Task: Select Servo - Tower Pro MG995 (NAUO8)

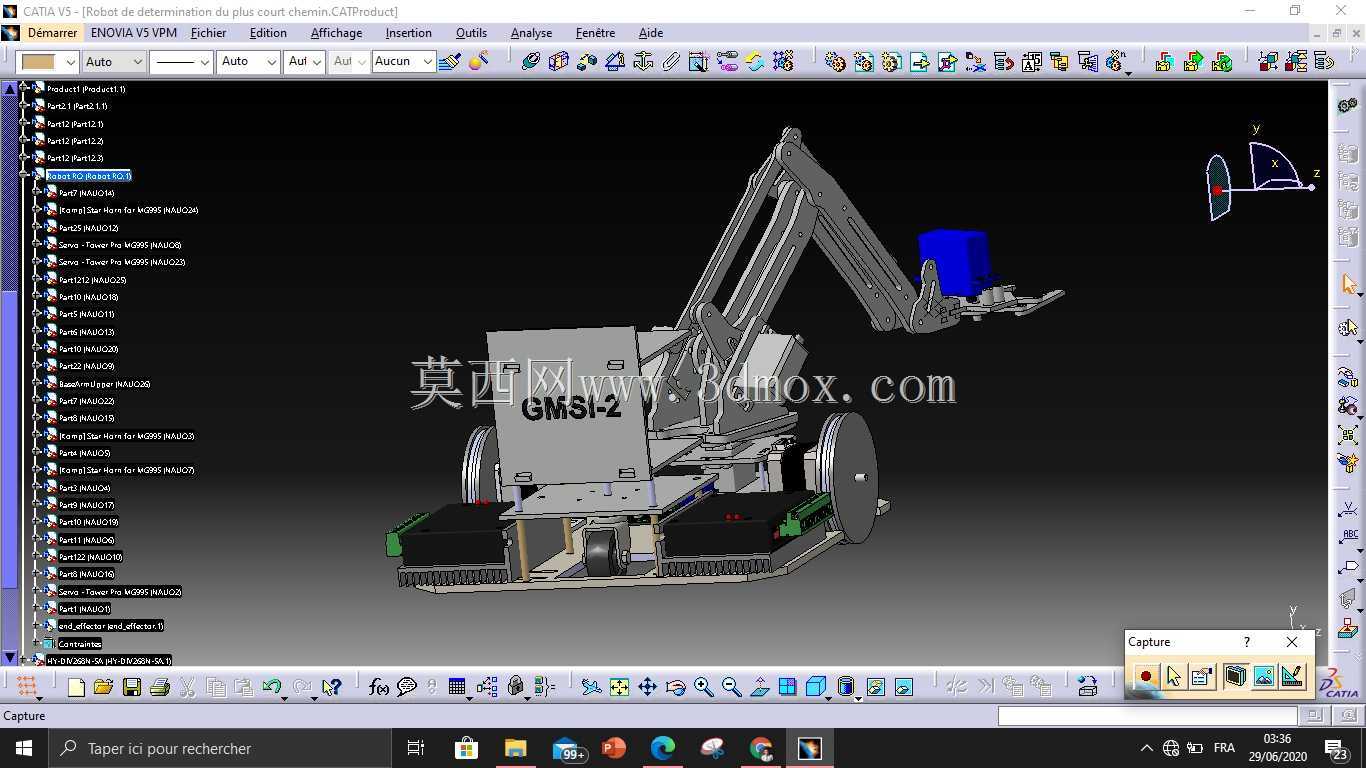Action: (x=120, y=245)
